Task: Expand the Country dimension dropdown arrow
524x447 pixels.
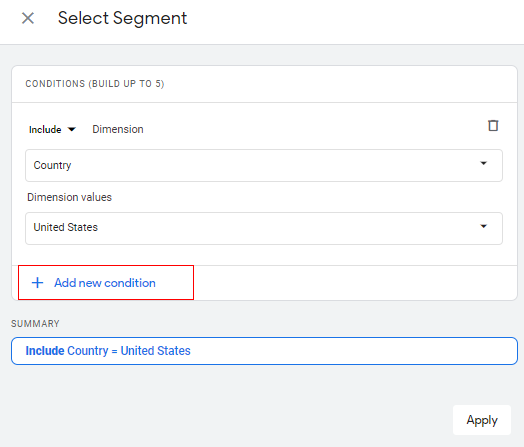Action: 483,163
